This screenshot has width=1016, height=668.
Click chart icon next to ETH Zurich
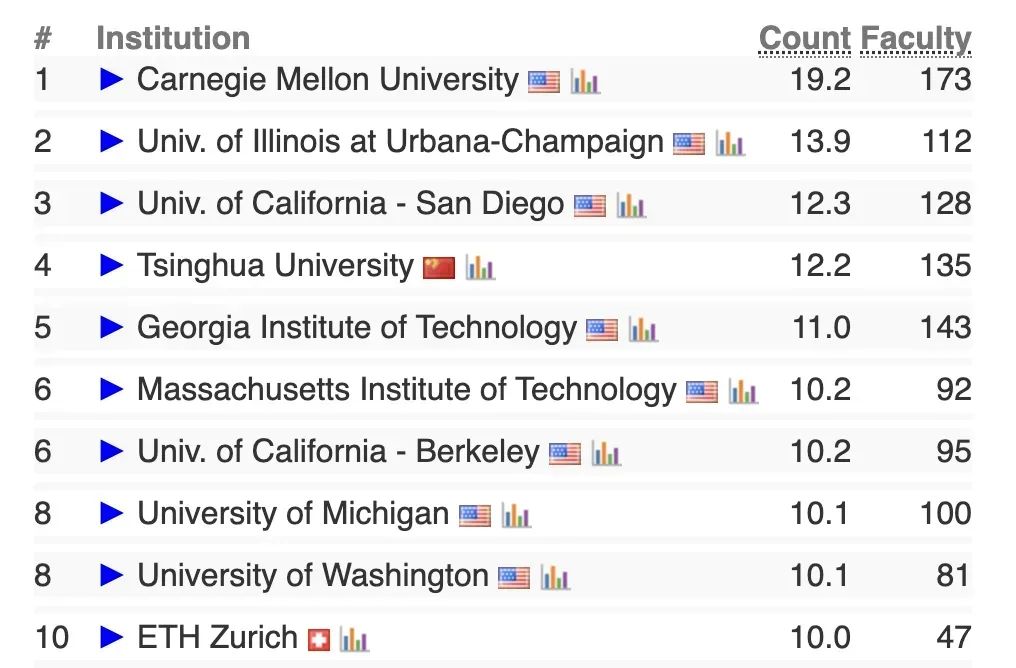click(x=354, y=639)
